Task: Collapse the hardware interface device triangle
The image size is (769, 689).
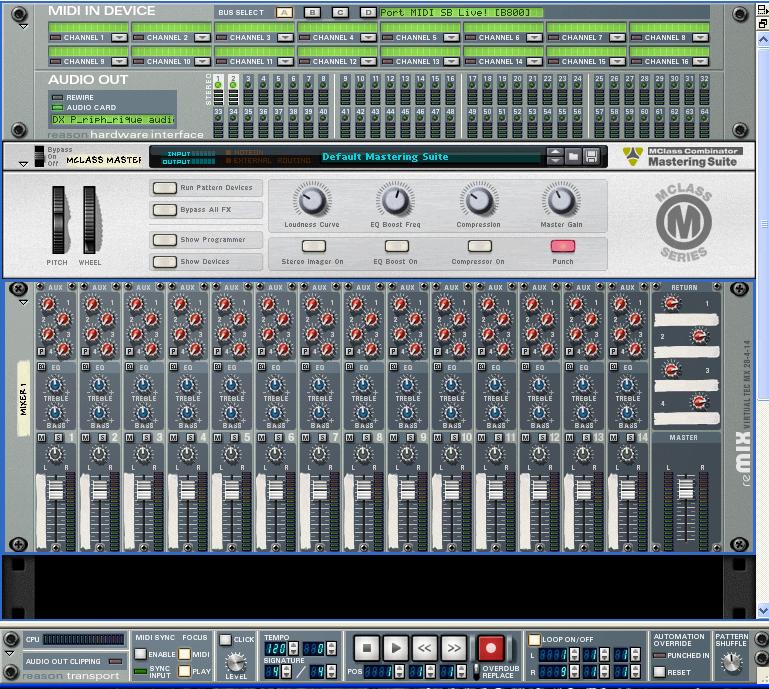Action: 23,27
